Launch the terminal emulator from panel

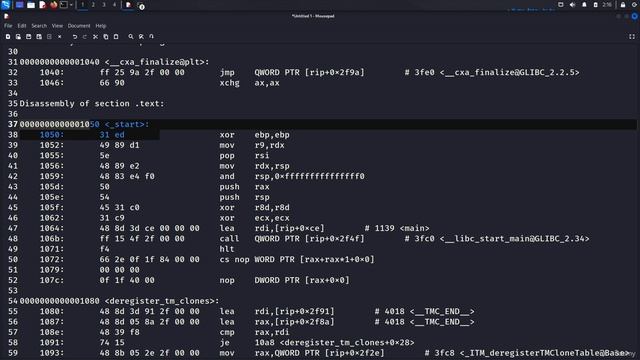coord(64,5)
